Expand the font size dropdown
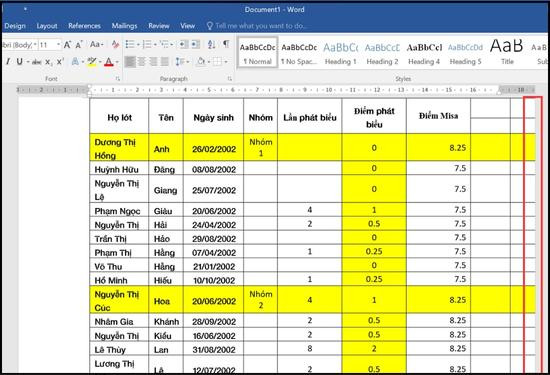The width and height of the screenshot is (550, 375). click(59, 45)
